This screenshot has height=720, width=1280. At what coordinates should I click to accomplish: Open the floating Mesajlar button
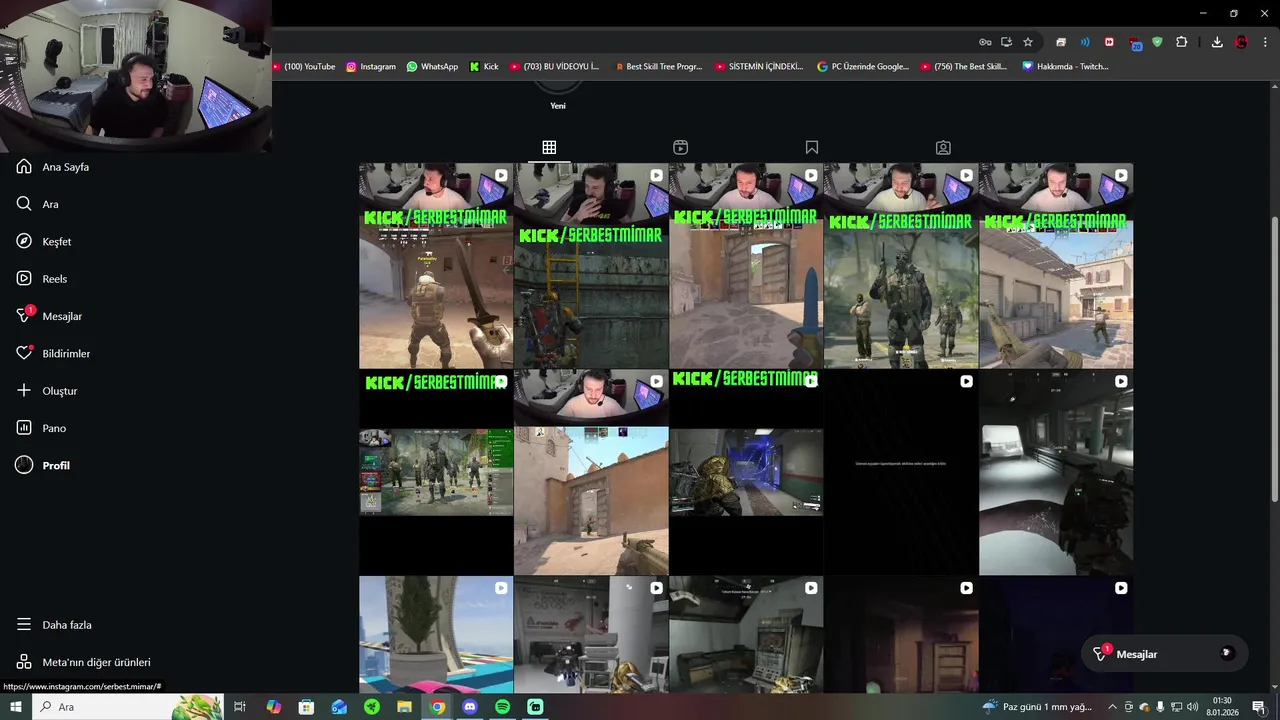click(1164, 654)
